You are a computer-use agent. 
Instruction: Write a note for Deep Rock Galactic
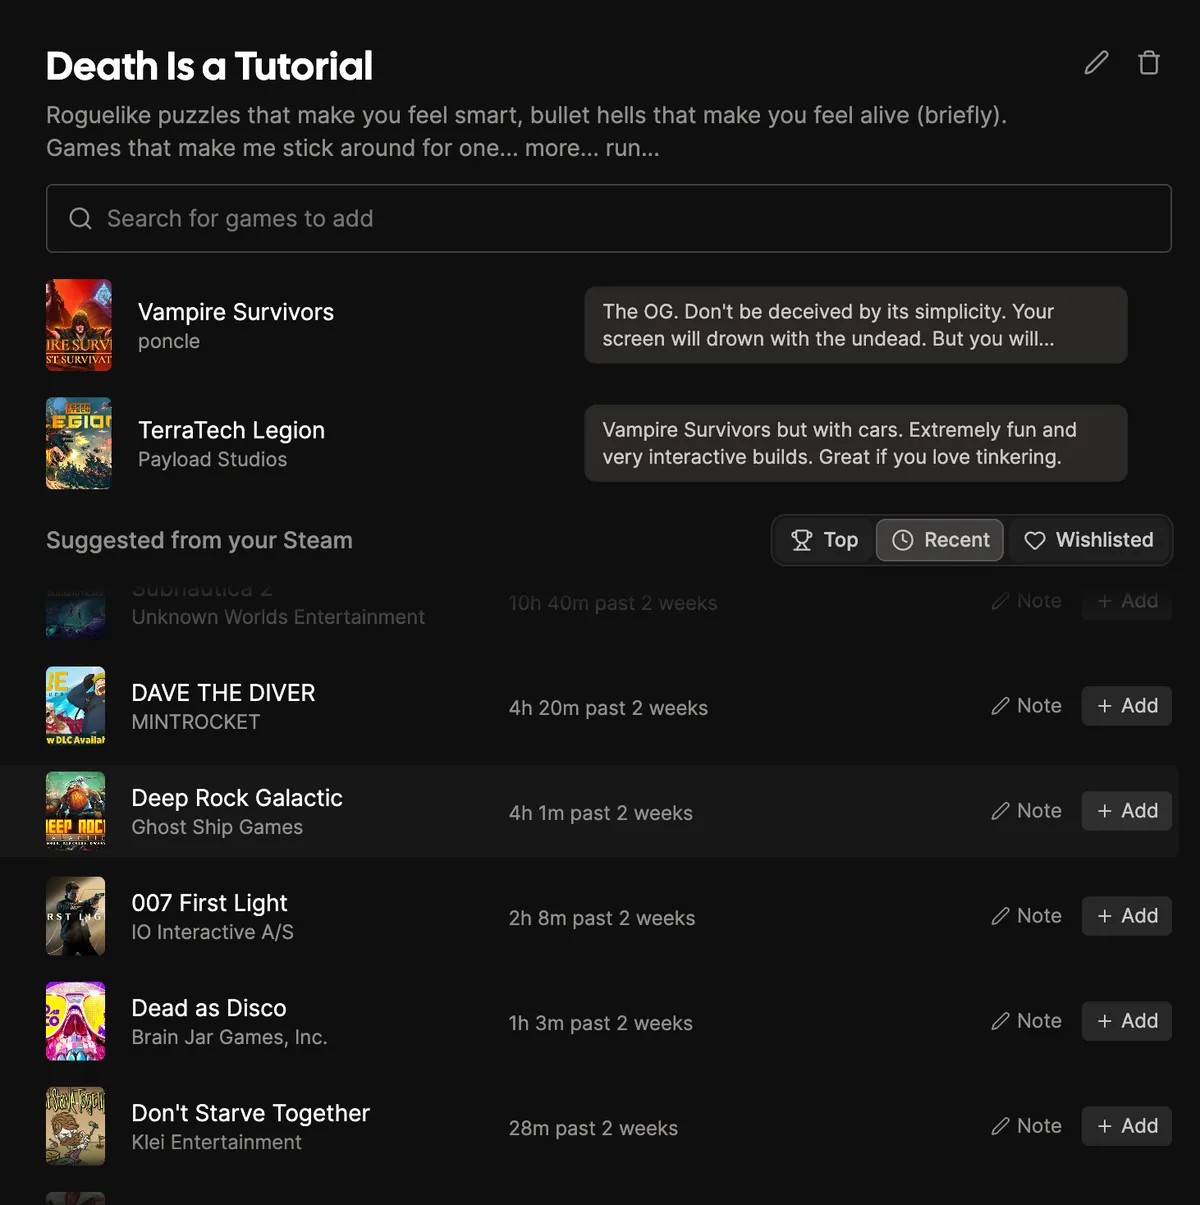click(x=1026, y=811)
